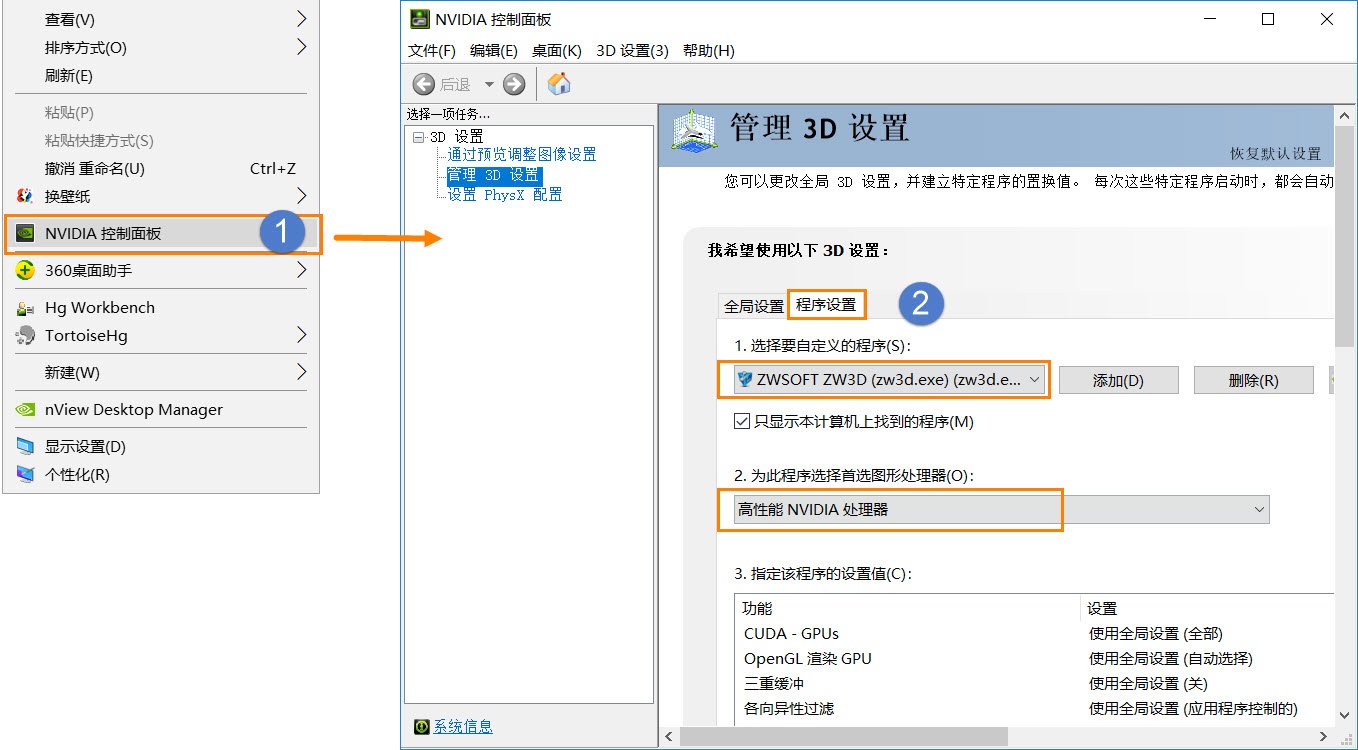Open the 帮助(H) menu
Image resolution: width=1358 pixels, height=750 pixels.
[709, 51]
